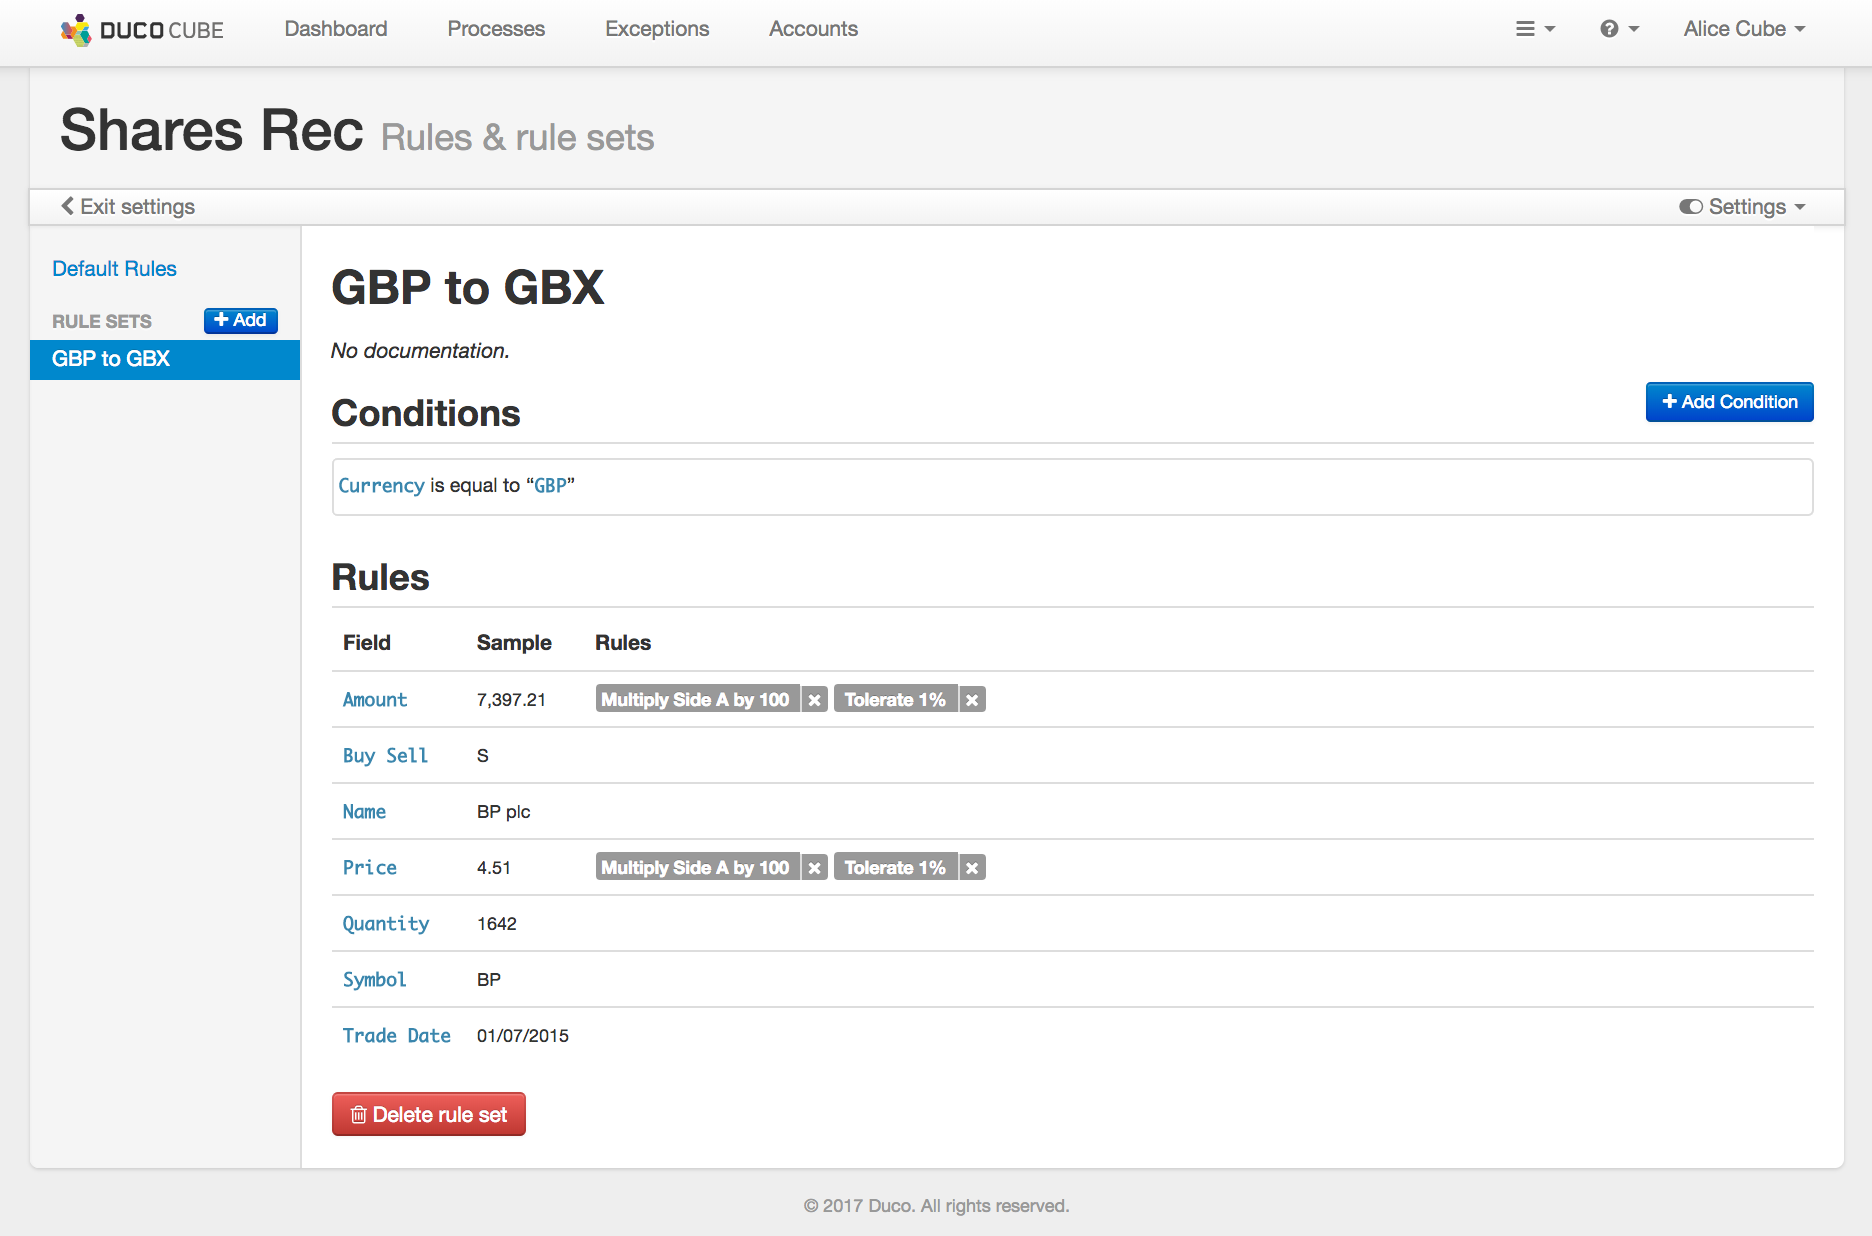Go to the Dashboard page
The image size is (1872, 1236).
point(335,29)
